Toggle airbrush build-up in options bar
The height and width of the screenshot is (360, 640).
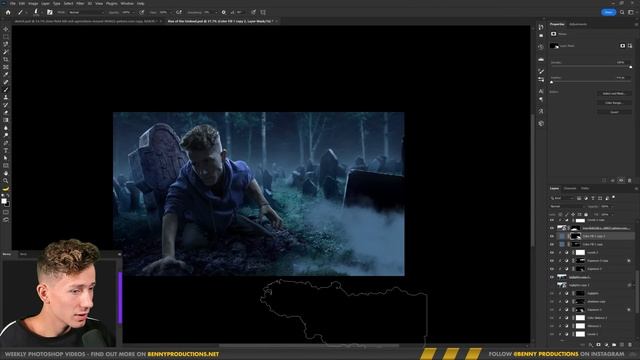click(178, 12)
